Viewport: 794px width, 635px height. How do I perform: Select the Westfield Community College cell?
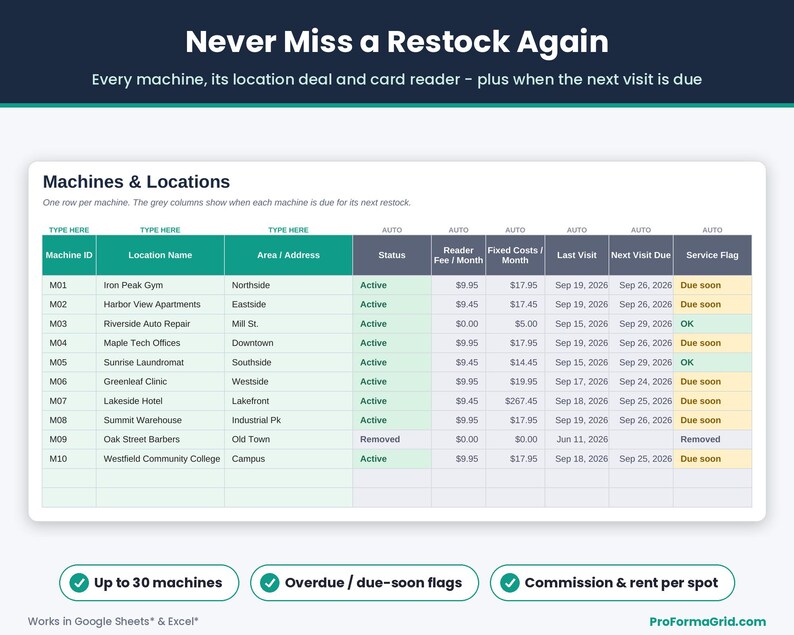[x=160, y=459]
